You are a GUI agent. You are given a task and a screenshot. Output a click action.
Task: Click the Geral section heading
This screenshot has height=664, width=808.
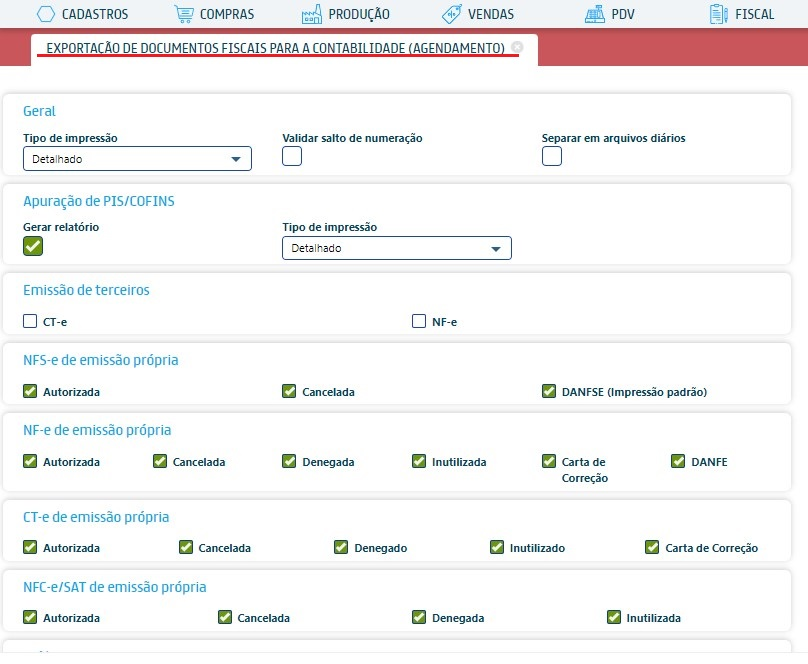click(39, 111)
